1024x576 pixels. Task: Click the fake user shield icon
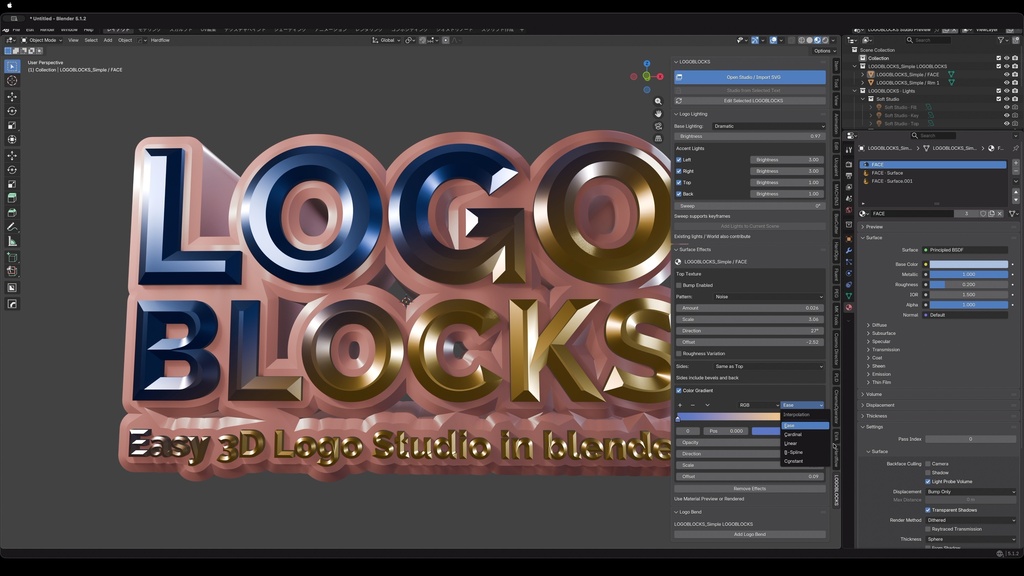[984, 214]
